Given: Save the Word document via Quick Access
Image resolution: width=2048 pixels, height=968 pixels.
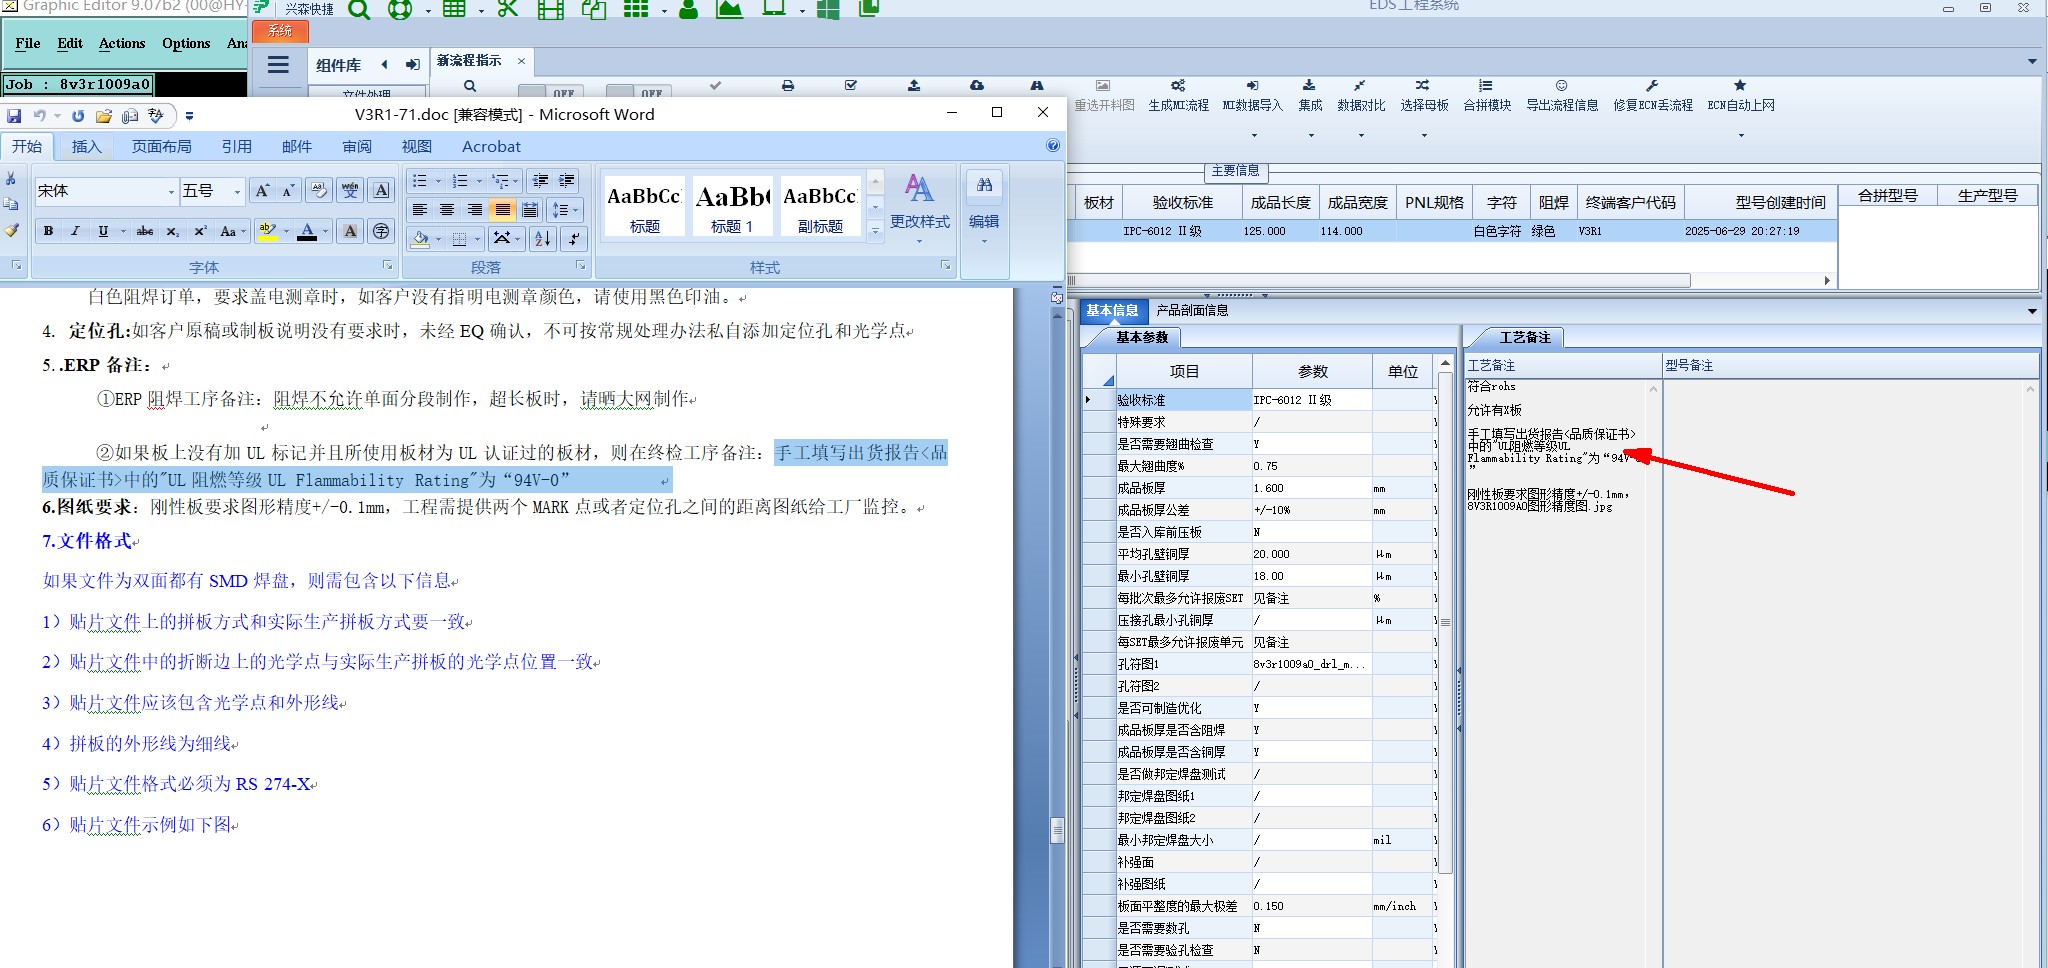Looking at the screenshot, I should coord(14,116).
